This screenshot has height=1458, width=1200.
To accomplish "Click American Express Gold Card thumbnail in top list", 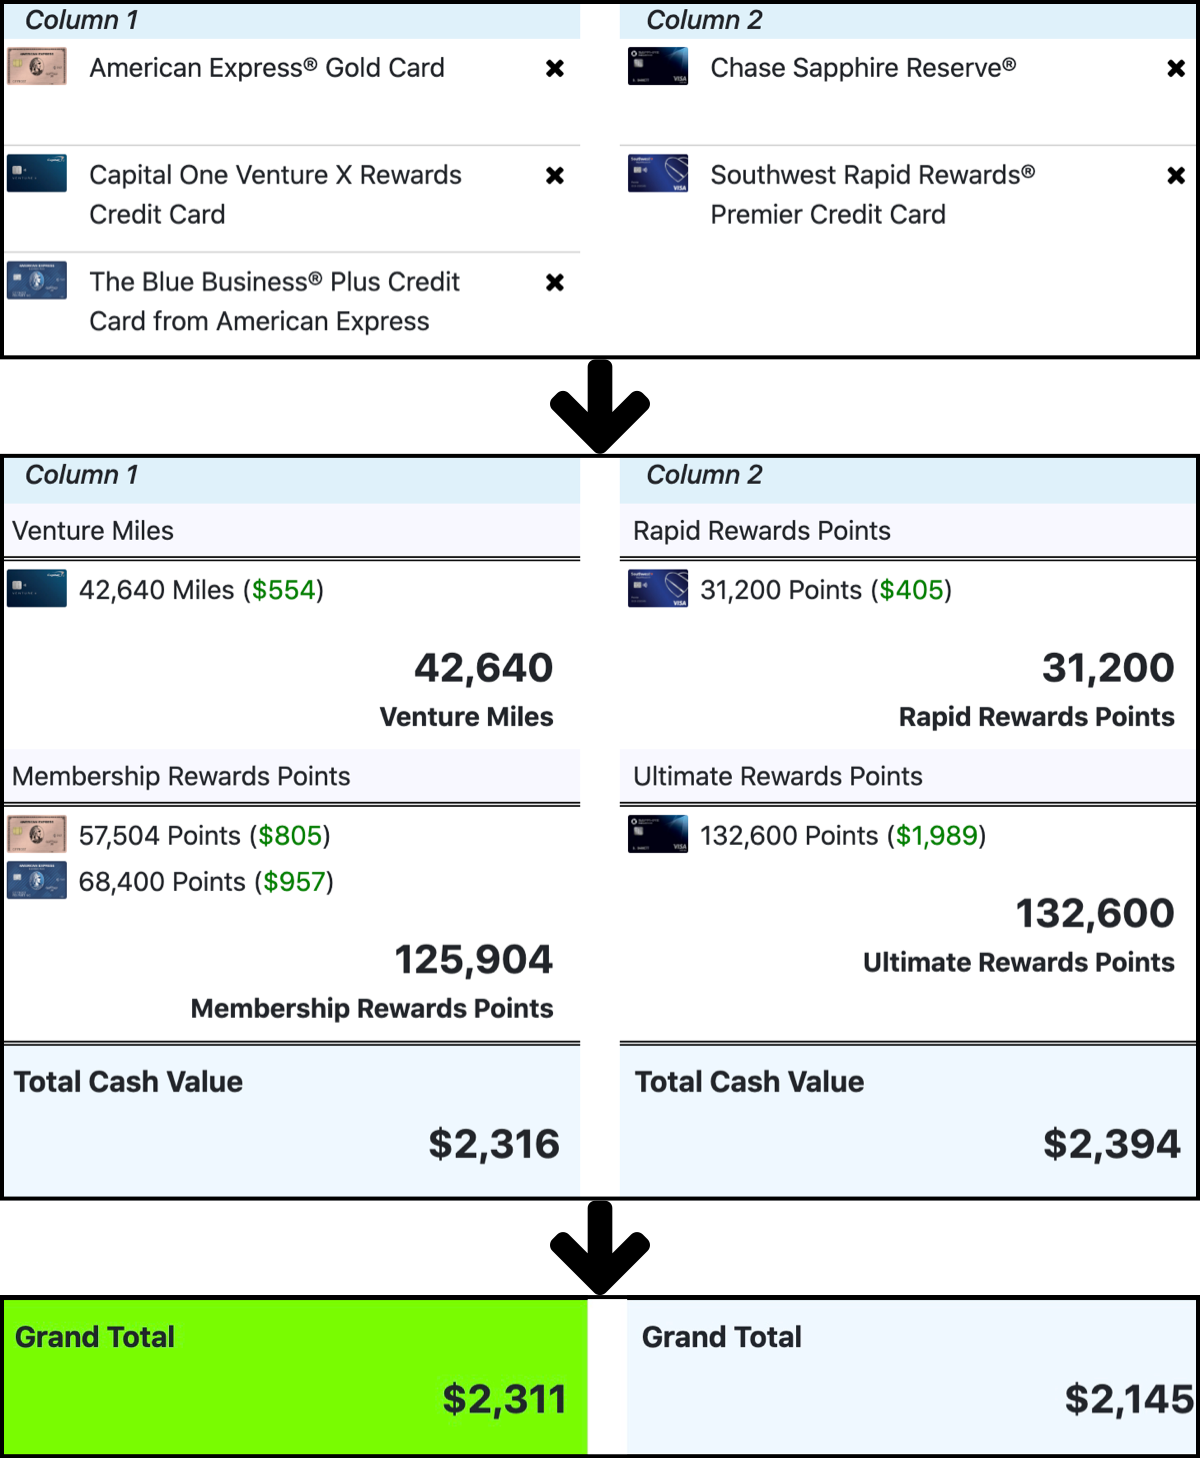I will pos(37,66).
